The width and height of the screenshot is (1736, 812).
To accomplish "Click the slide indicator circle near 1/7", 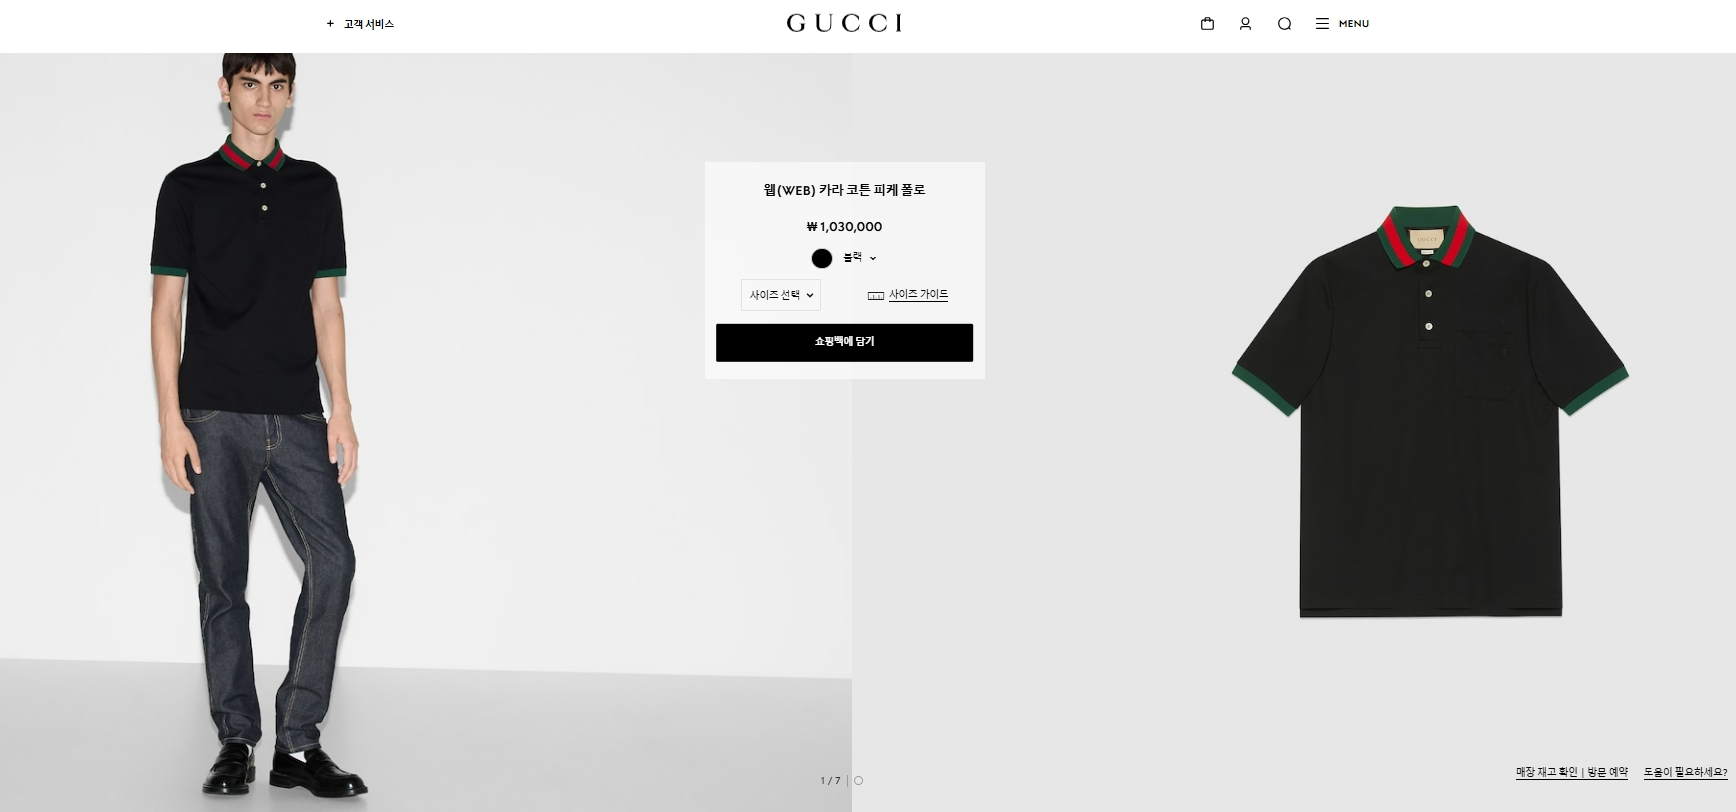I will pyautogui.click(x=858, y=781).
